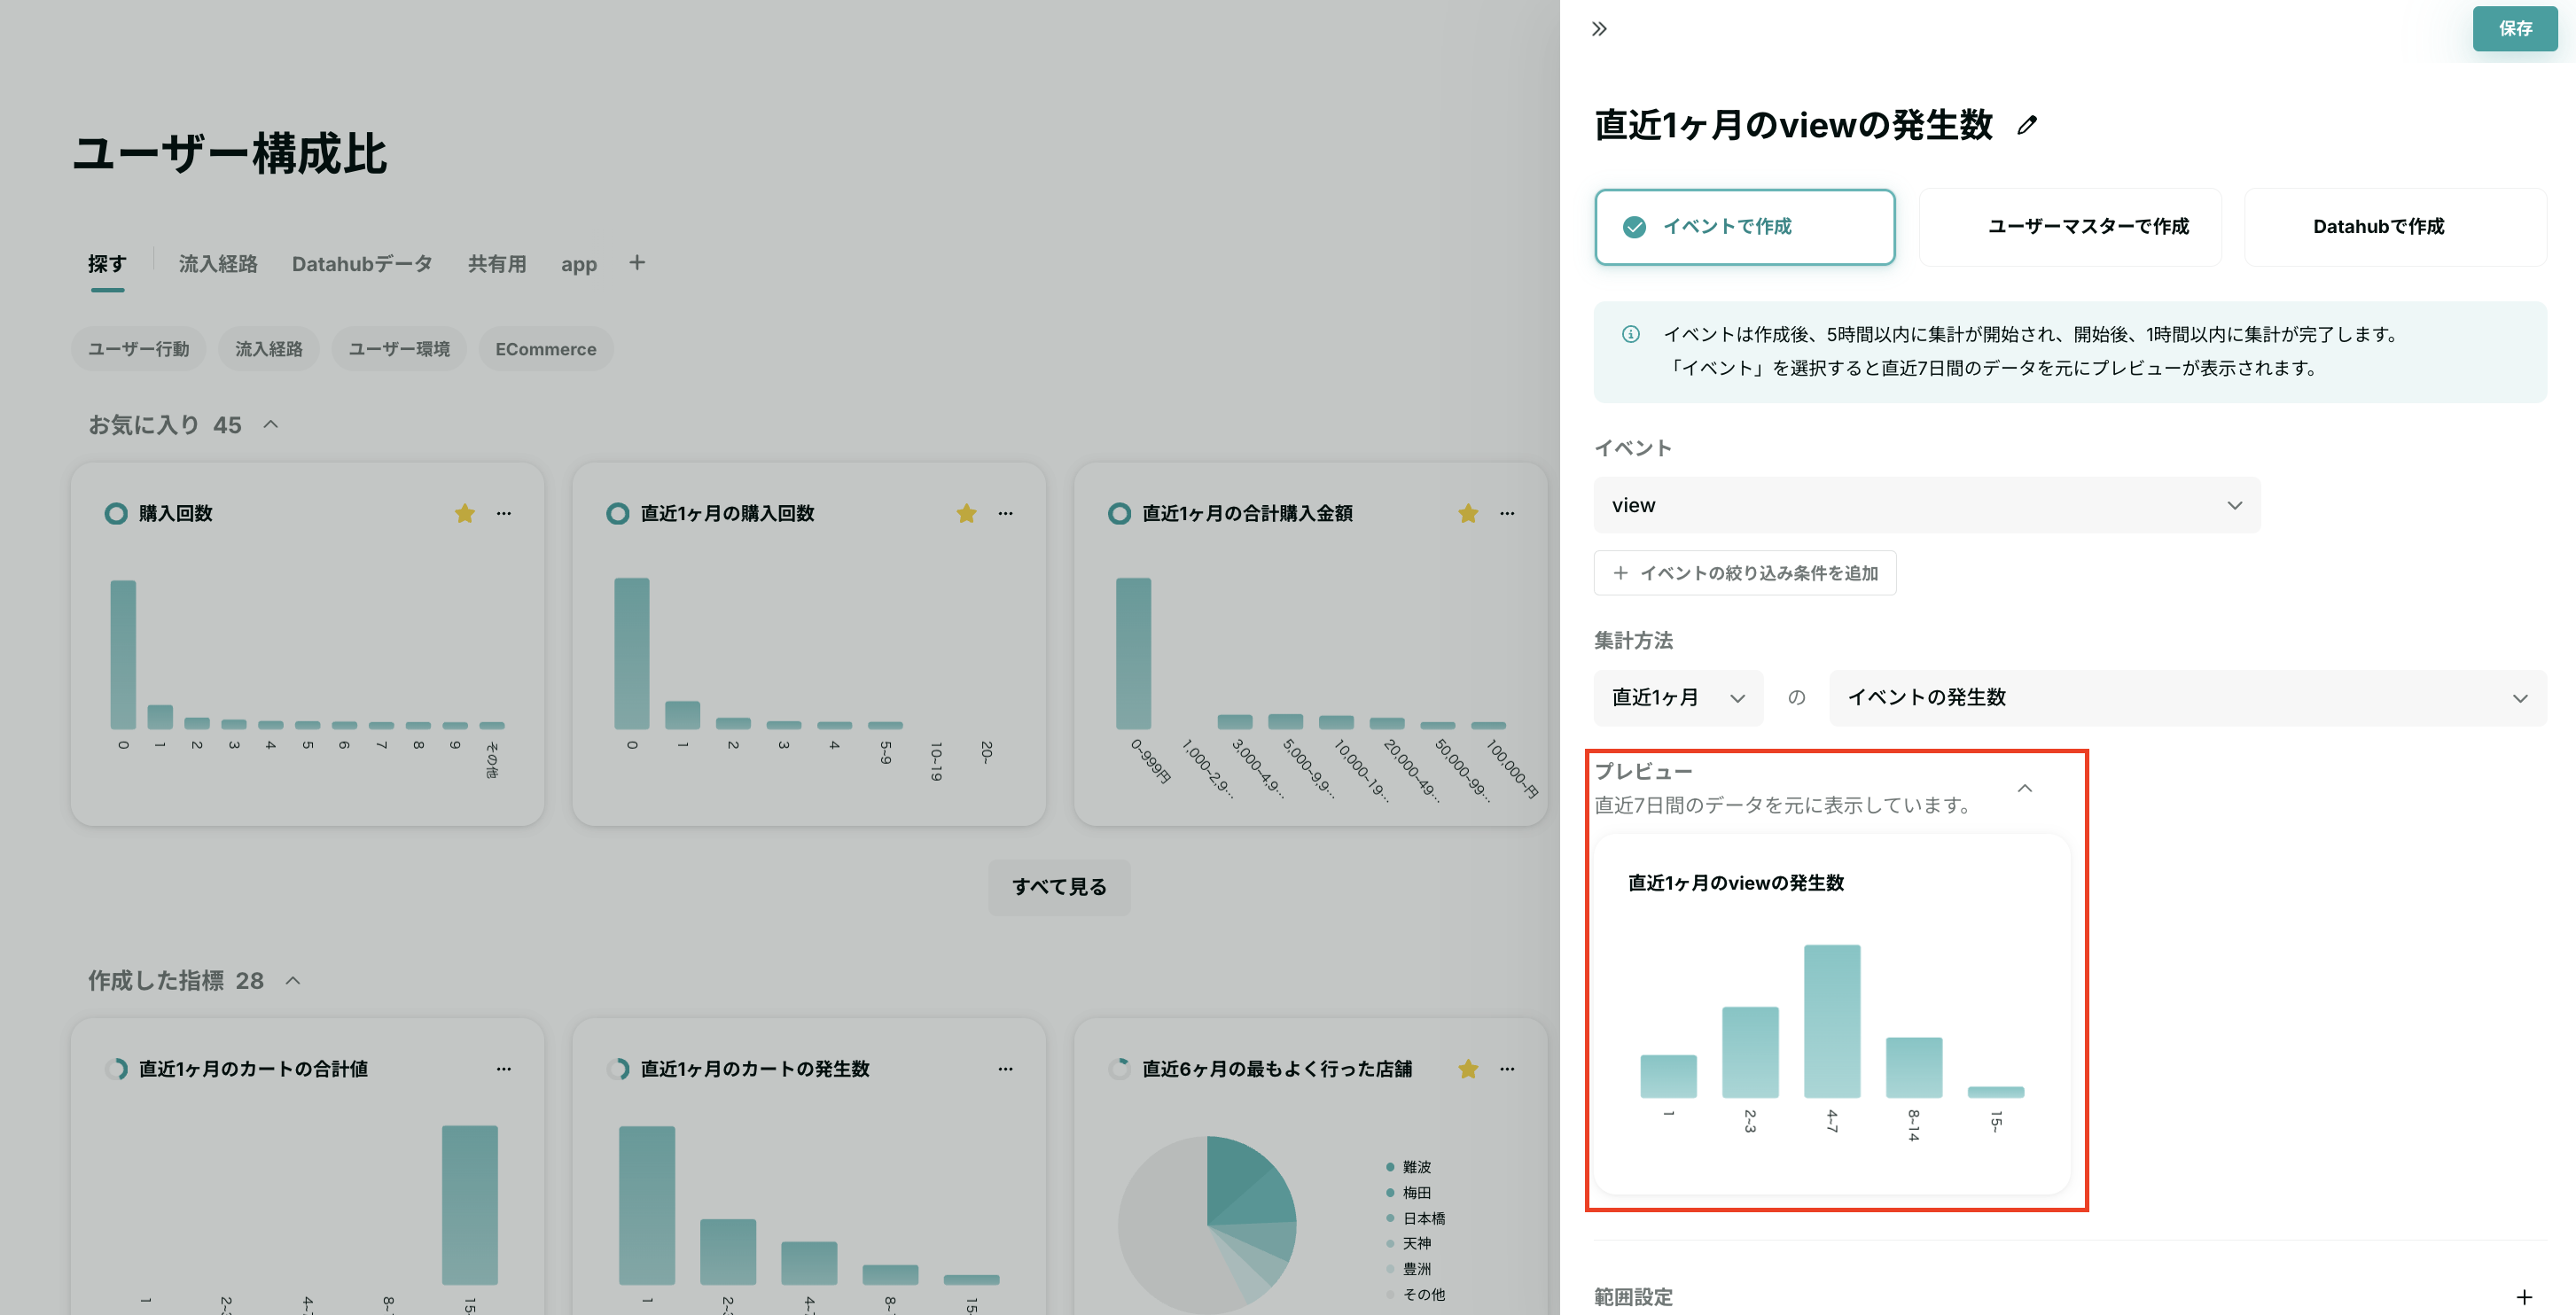
Task: Toggle star on 直近1ヶ月の購入回数 card
Action: click(x=966, y=513)
